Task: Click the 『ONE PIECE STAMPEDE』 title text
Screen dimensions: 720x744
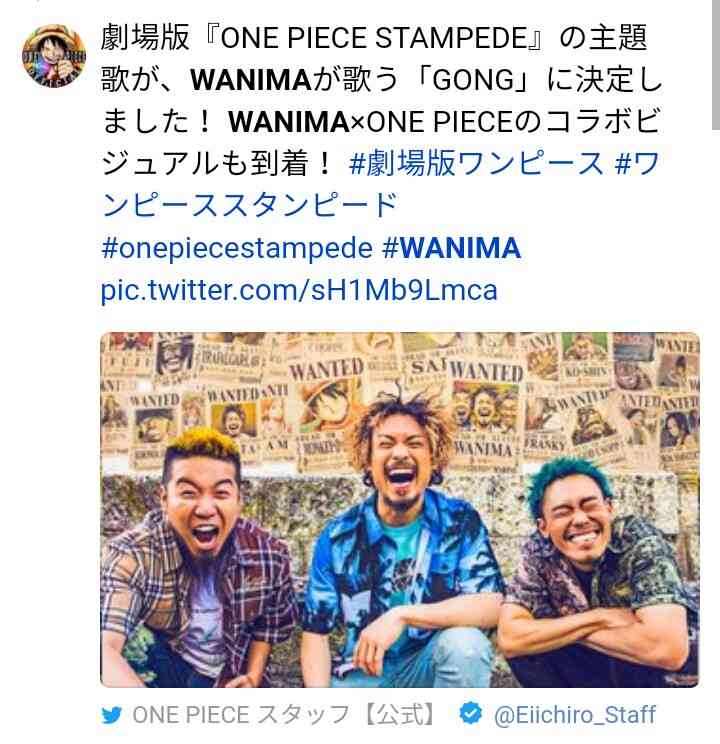Action: (376, 38)
